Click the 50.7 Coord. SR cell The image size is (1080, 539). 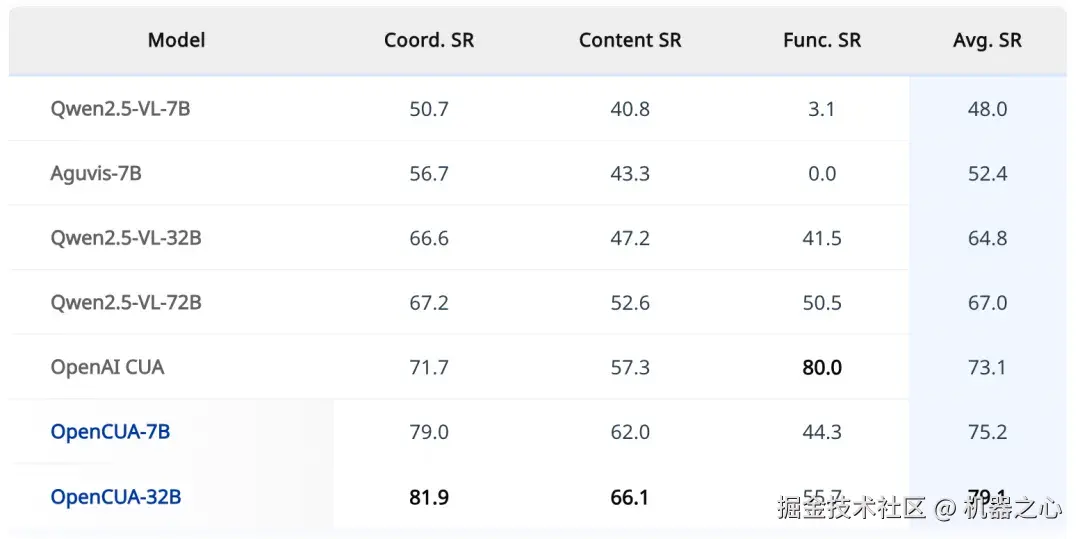[x=429, y=109]
